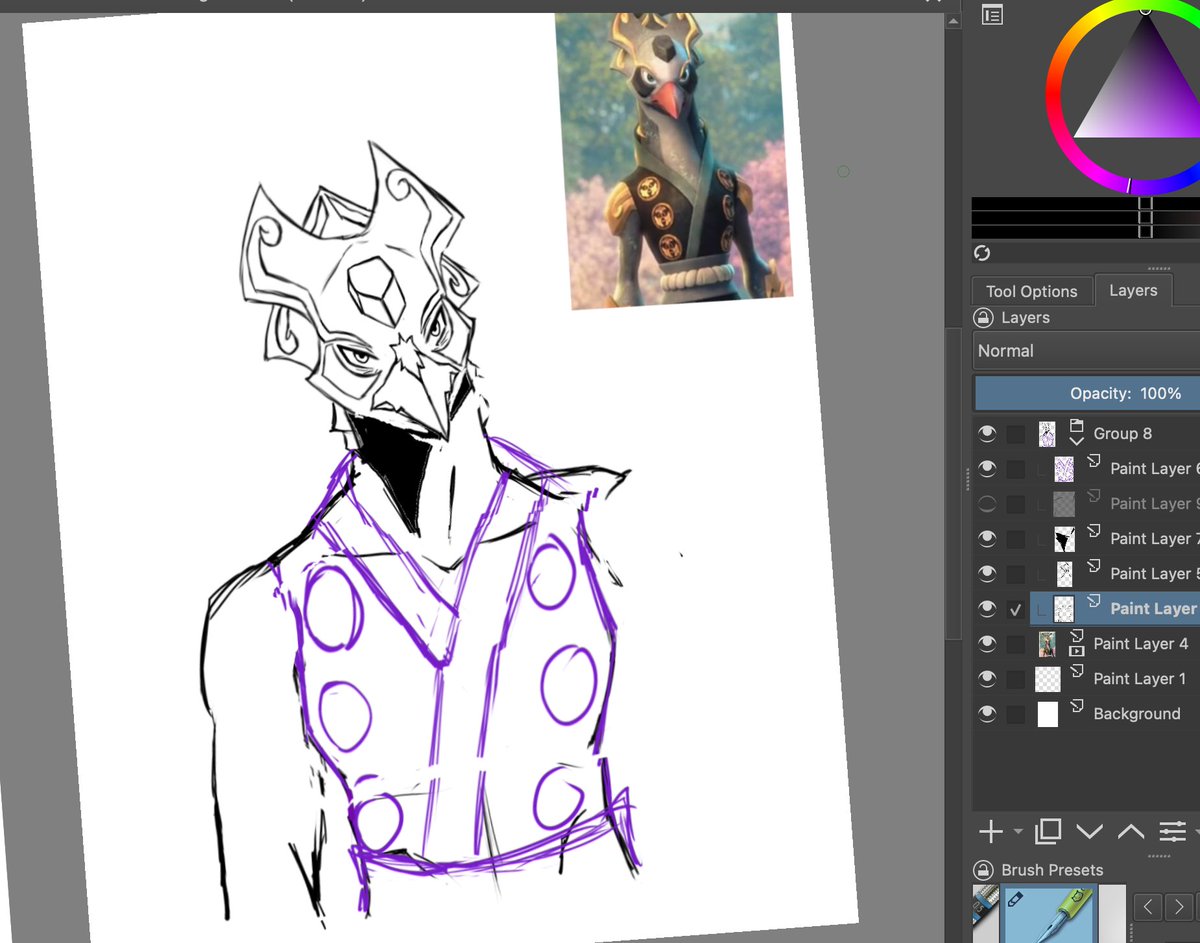Hide Paint Layer 6 via its eye icon
This screenshot has width=1200, height=943.
click(x=988, y=468)
